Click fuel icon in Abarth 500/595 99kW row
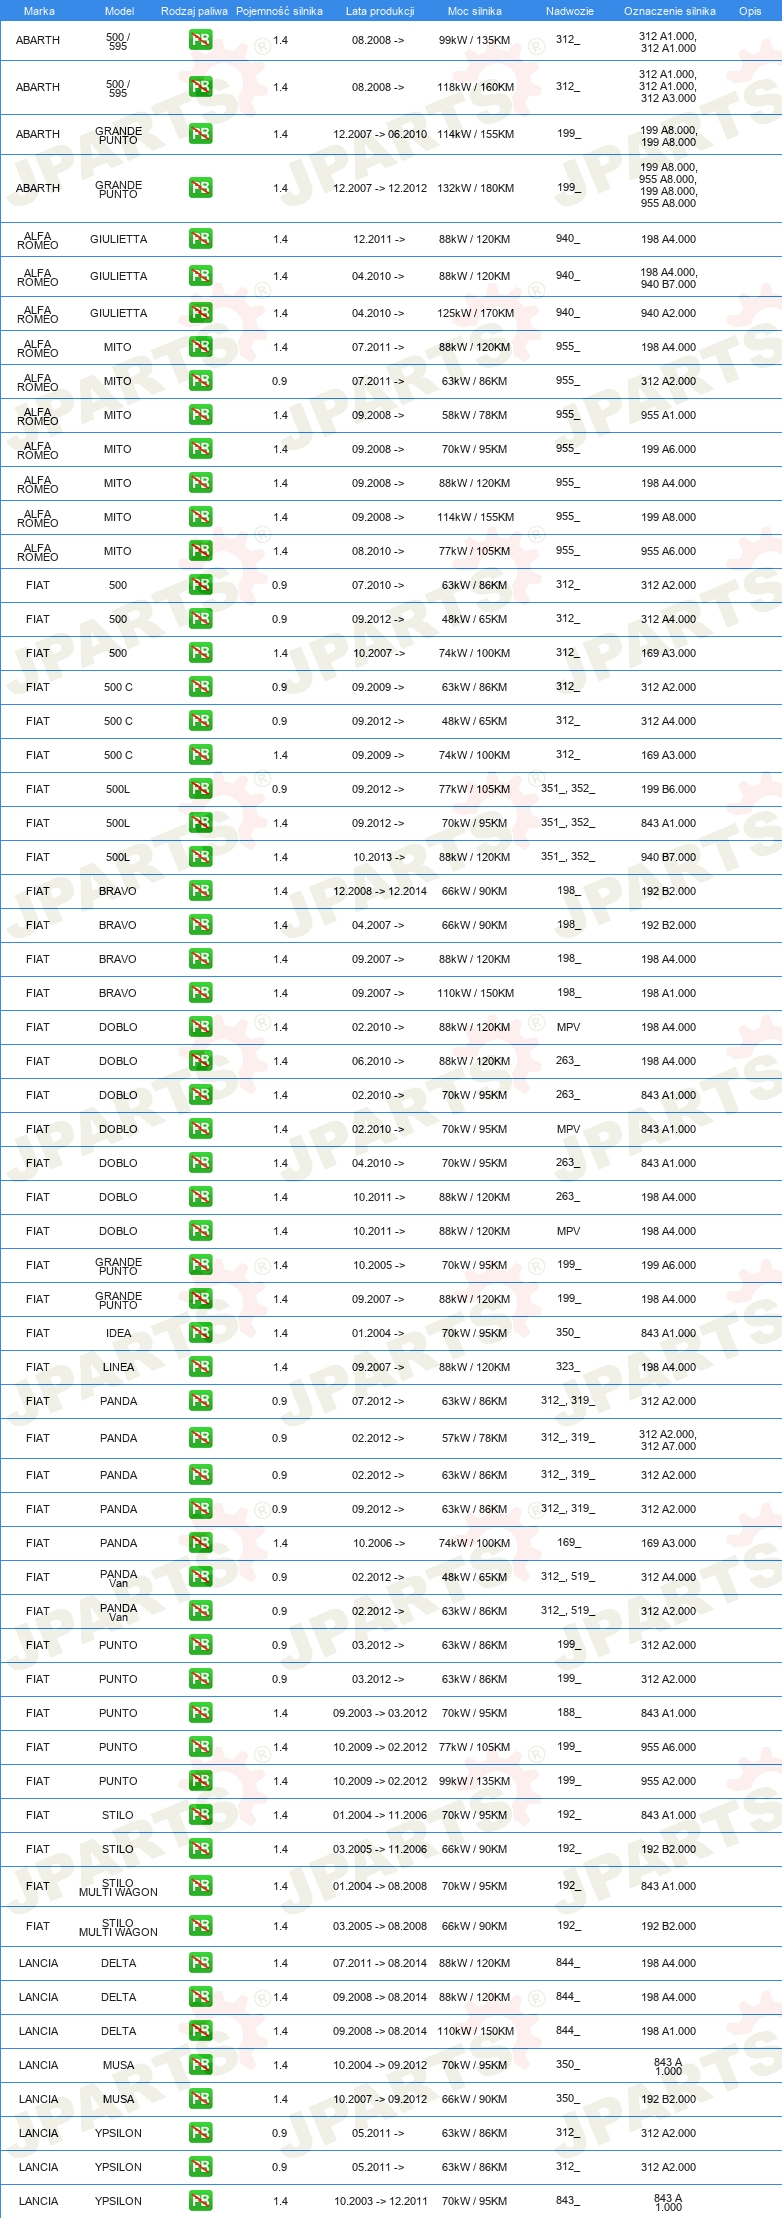Screen dimensions: 782x2218 [200, 41]
